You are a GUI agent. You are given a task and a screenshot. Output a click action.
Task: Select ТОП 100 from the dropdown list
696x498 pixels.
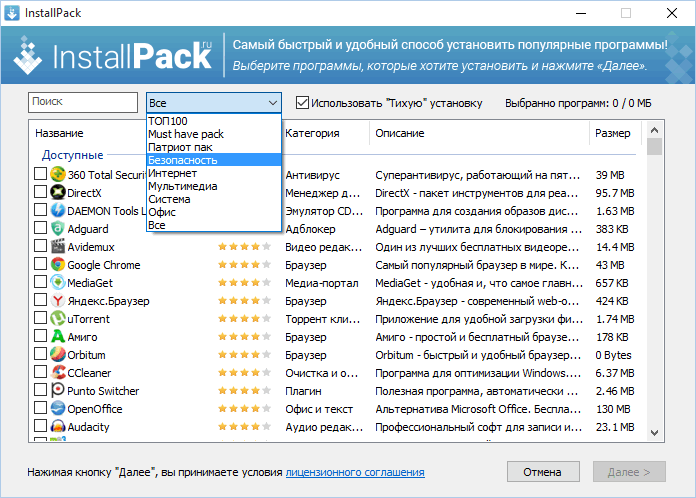tap(214, 121)
